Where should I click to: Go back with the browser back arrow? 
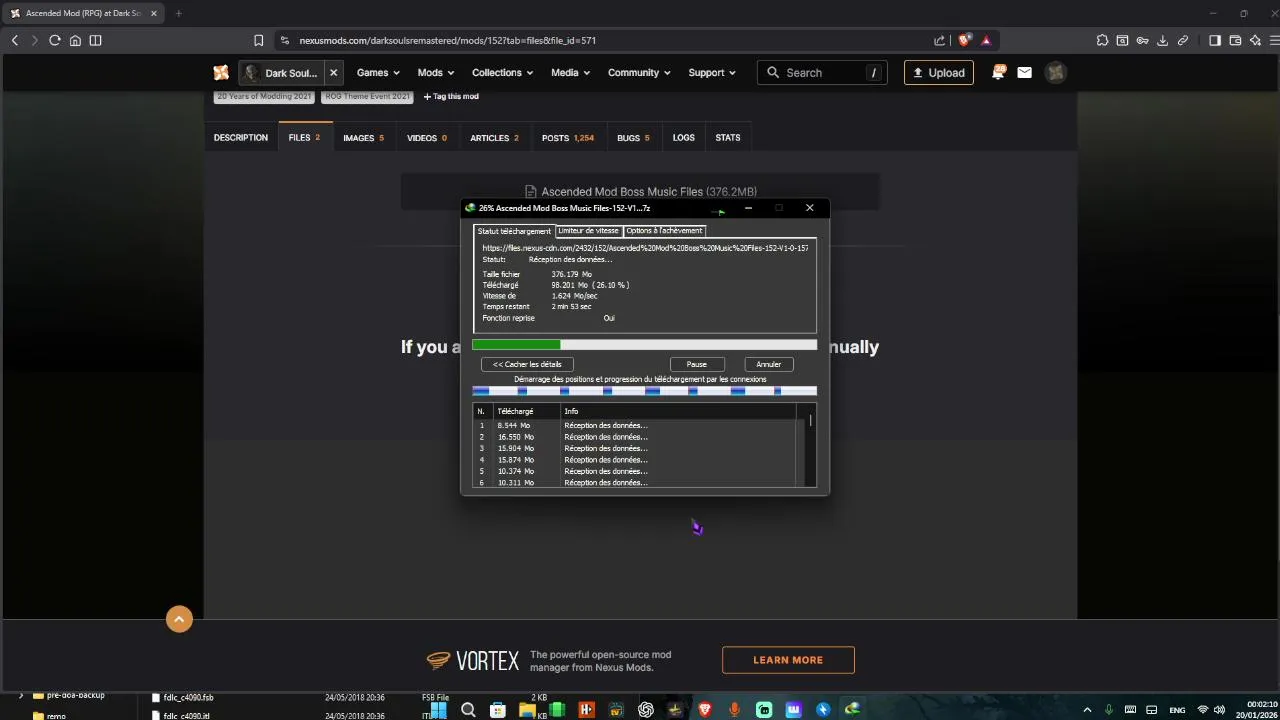click(x=15, y=40)
